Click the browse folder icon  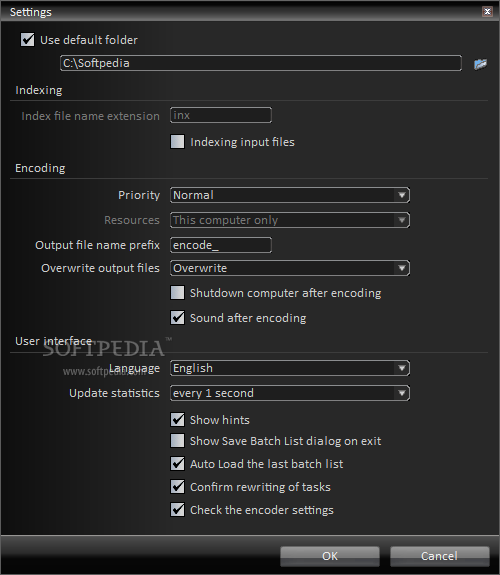click(x=480, y=64)
